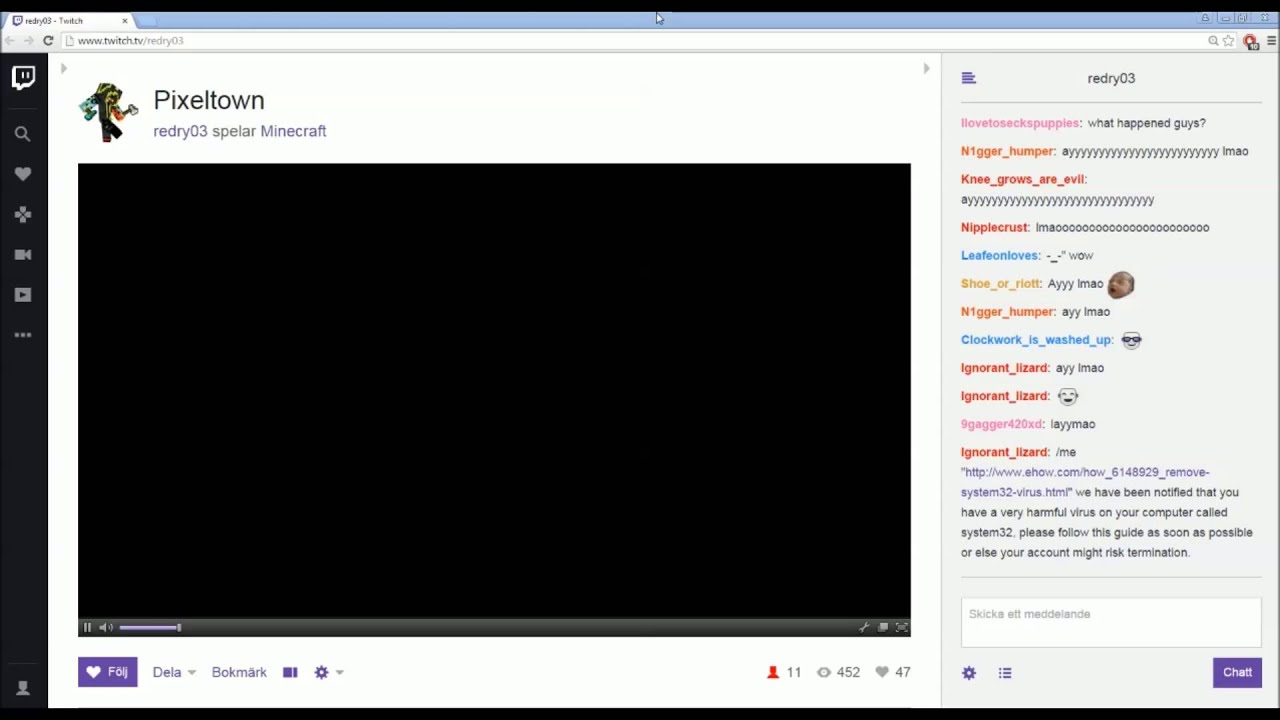
Task: Open player options wrench icon
Action: (x=864, y=627)
